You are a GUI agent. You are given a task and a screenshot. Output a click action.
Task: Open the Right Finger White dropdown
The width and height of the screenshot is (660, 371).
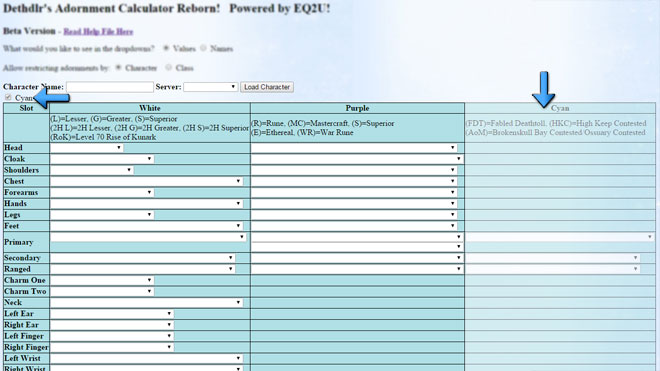[x=112, y=347]
